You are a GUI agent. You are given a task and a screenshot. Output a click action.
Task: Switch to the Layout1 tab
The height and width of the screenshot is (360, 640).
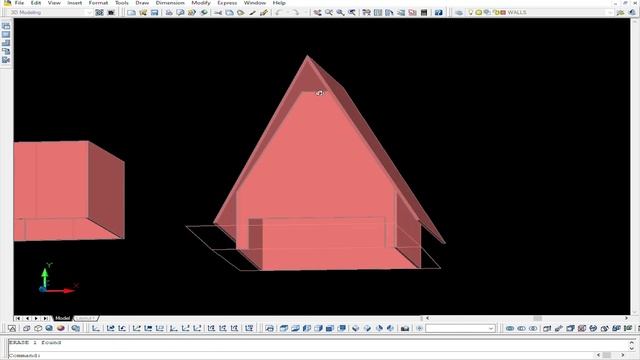click(86, 318)
